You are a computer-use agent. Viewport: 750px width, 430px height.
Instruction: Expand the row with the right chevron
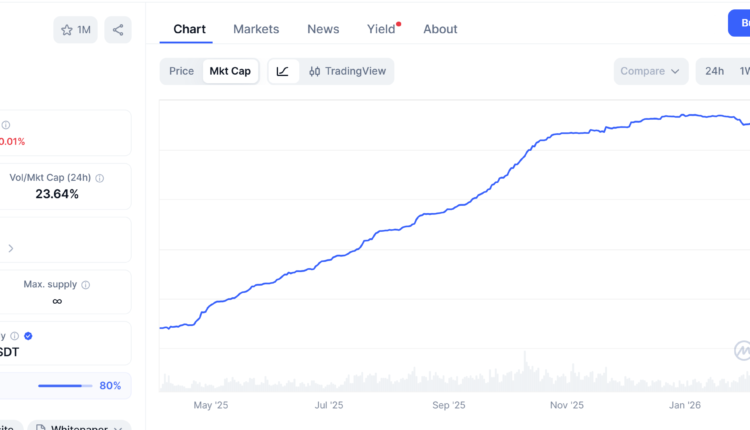(x=11, y=248)
